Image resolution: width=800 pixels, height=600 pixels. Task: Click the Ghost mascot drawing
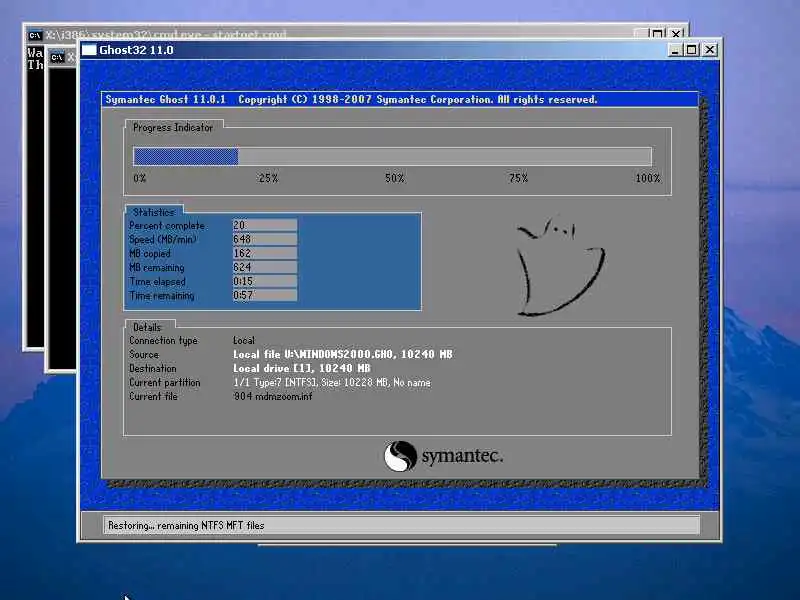tap(560, 267)
